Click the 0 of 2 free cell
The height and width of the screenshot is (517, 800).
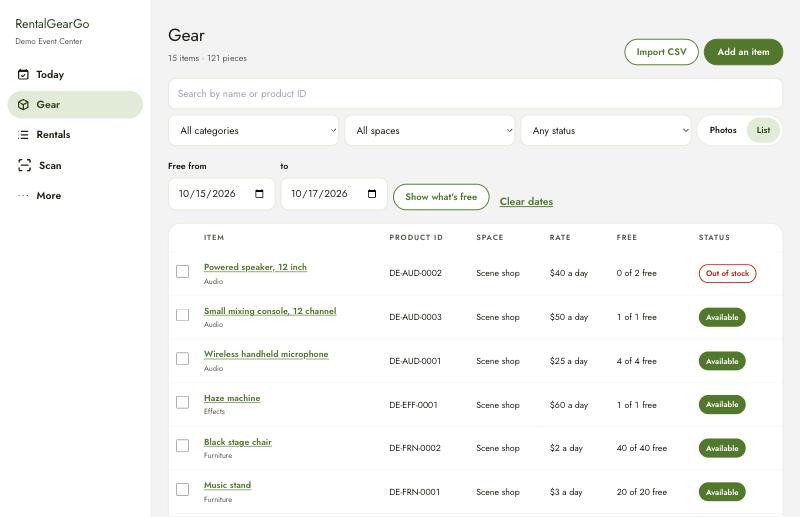pyautogui.click(x=636, y=273)
